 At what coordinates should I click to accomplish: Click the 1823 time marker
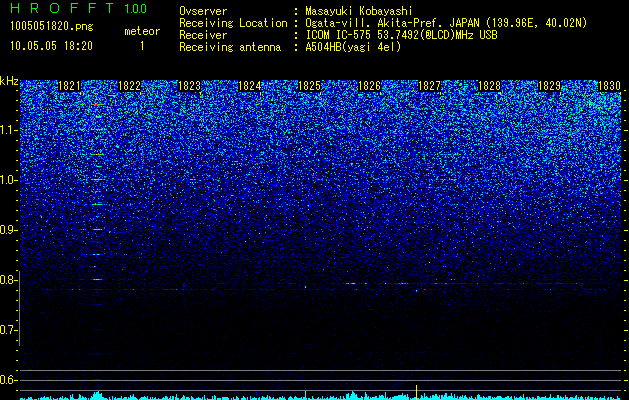189,86
